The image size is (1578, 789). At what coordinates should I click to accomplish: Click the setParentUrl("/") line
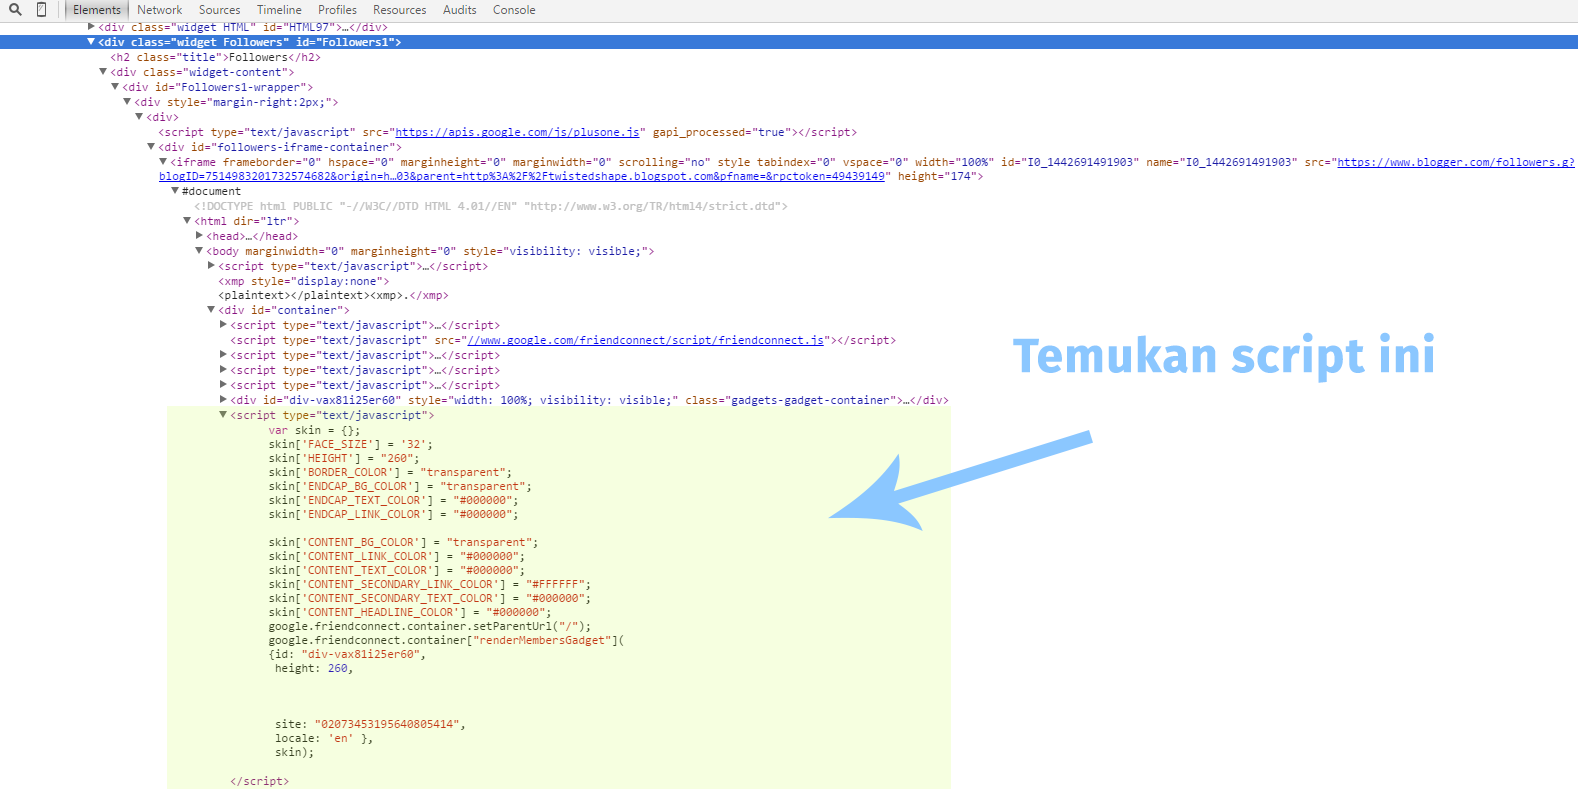pyautogui.click(x=429, y=626)
